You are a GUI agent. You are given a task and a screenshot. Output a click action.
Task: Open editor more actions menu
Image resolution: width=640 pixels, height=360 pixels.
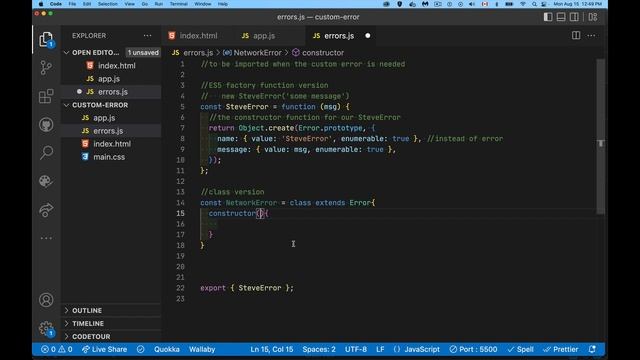(591, 36)
